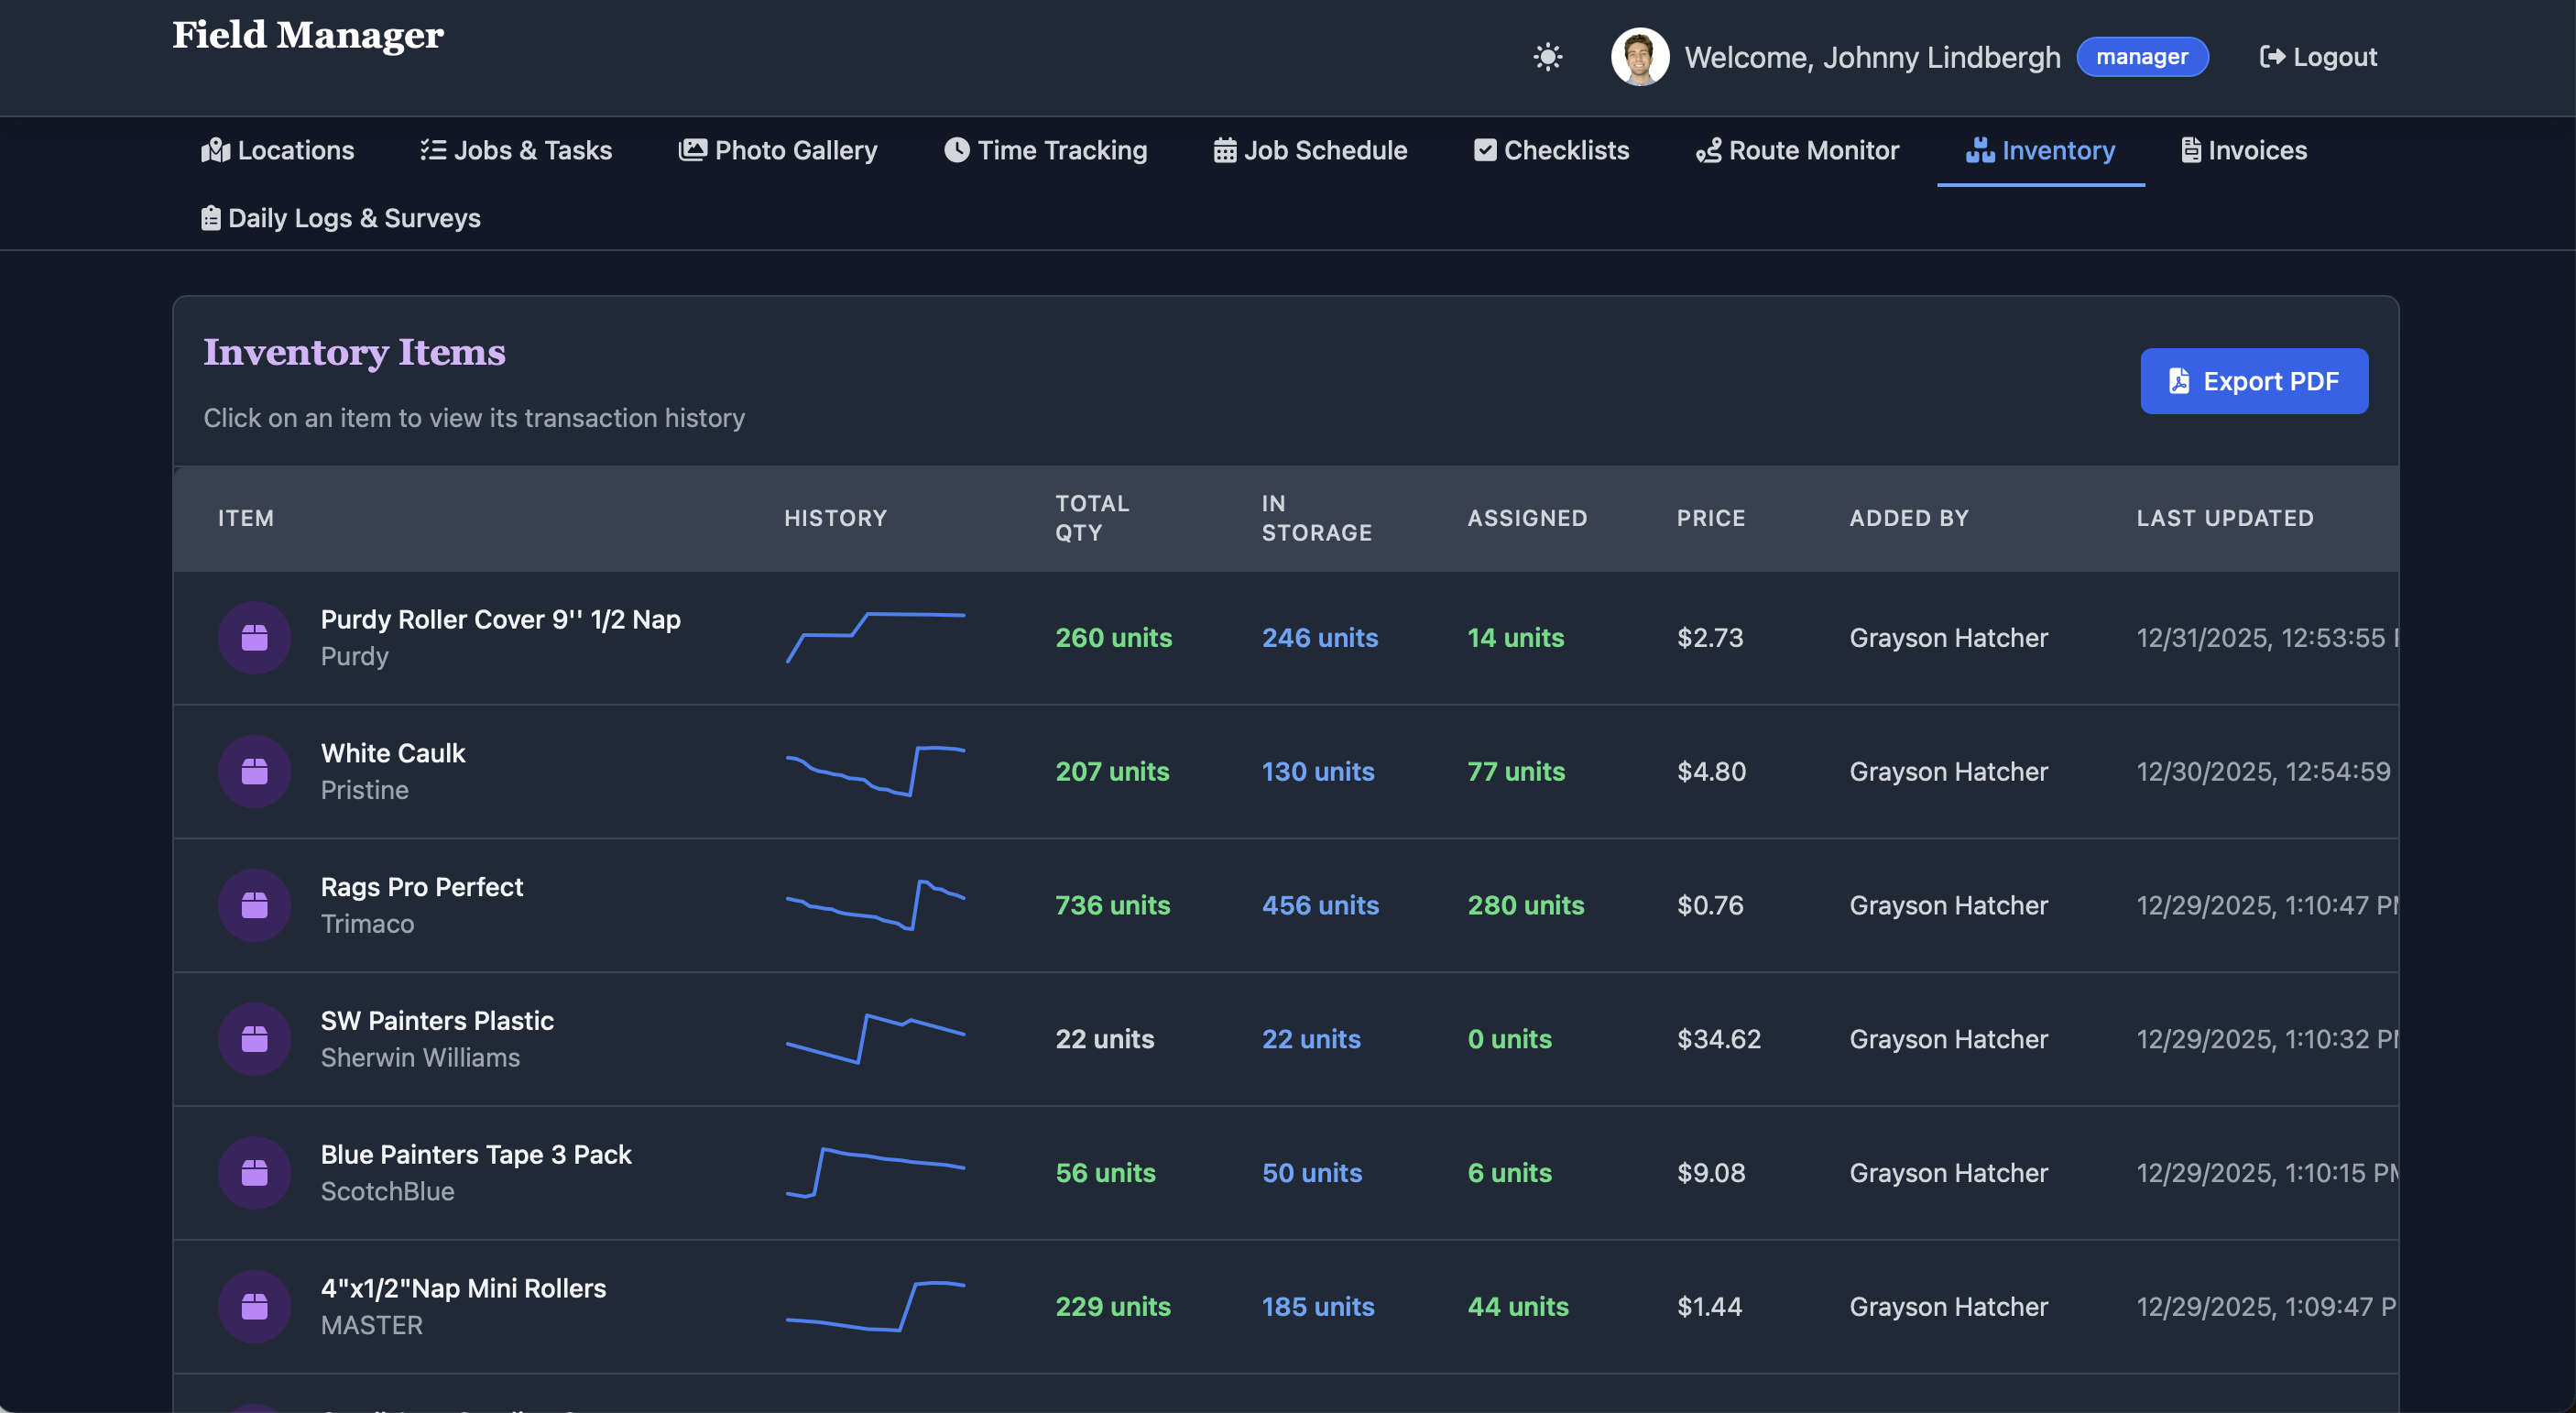Open Rags Pro Perfect history sparkline
2576x1413 pixels.
pyautogui.click(x=875, y=905)
